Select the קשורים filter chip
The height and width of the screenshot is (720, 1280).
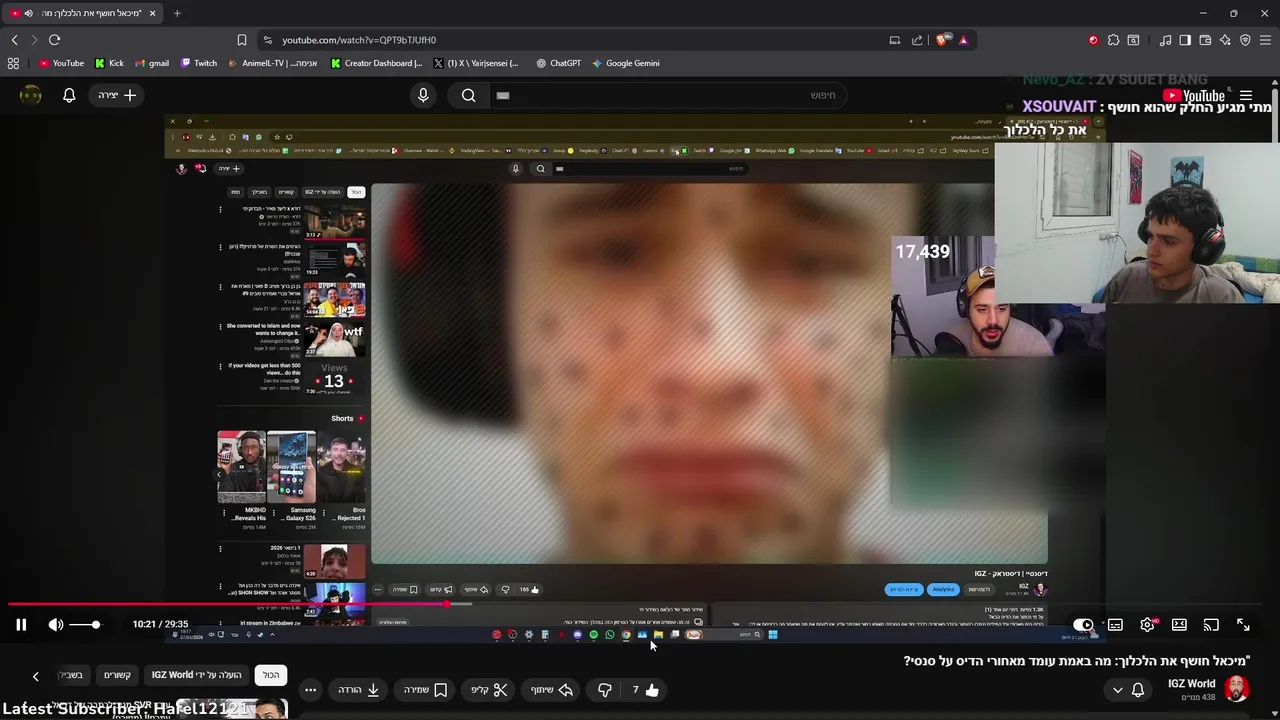[118, 675]
